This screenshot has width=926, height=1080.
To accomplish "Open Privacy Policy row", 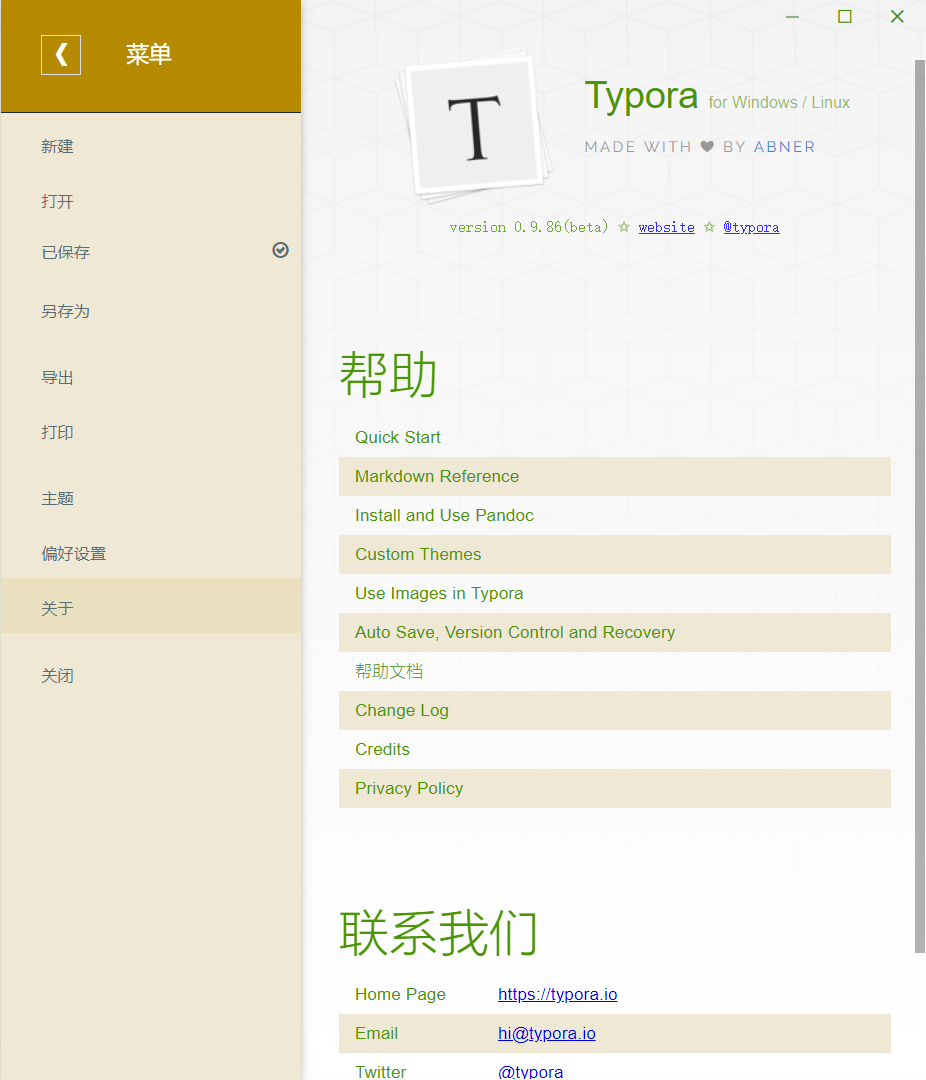I will pyautogui.click(x=615, y=789).
